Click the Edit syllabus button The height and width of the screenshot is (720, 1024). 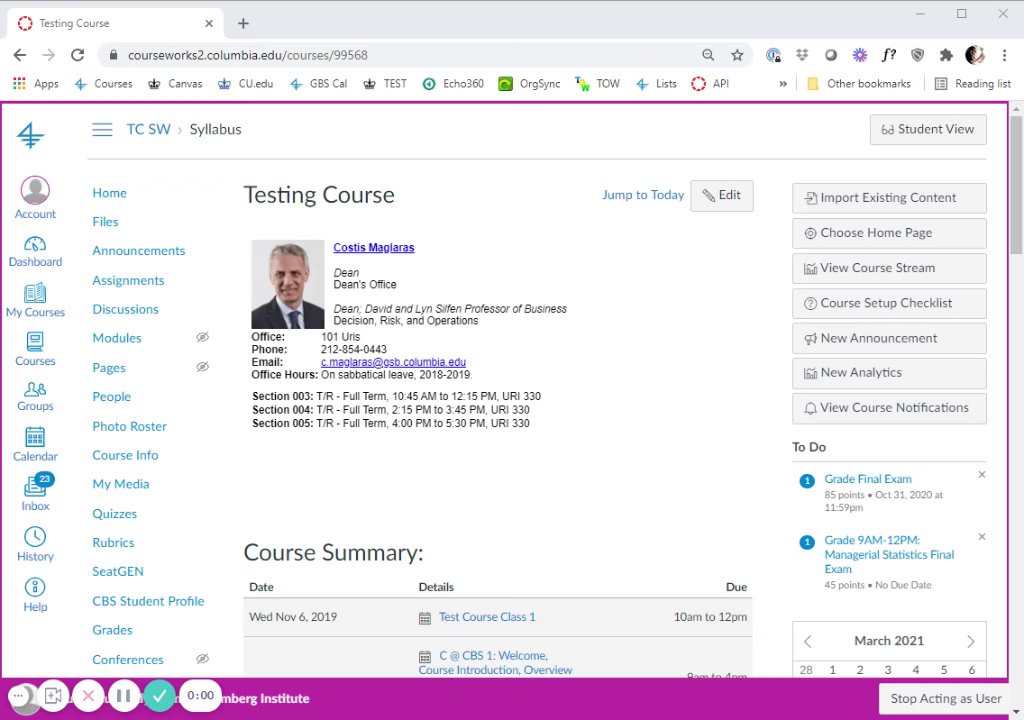(x=722, y=195)
